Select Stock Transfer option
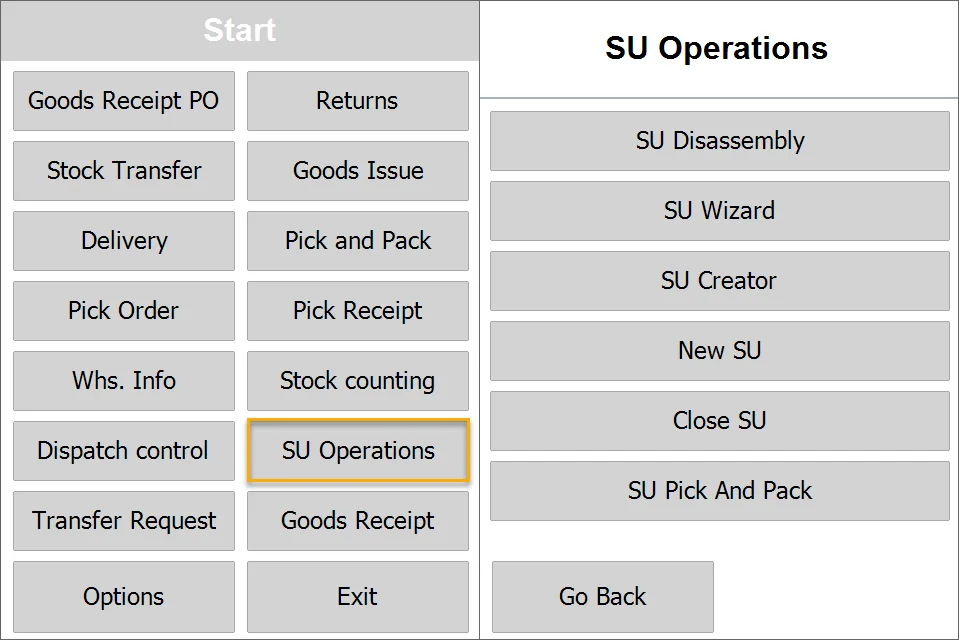The height and width of the screenshot is (640, 959). [124, 171]
